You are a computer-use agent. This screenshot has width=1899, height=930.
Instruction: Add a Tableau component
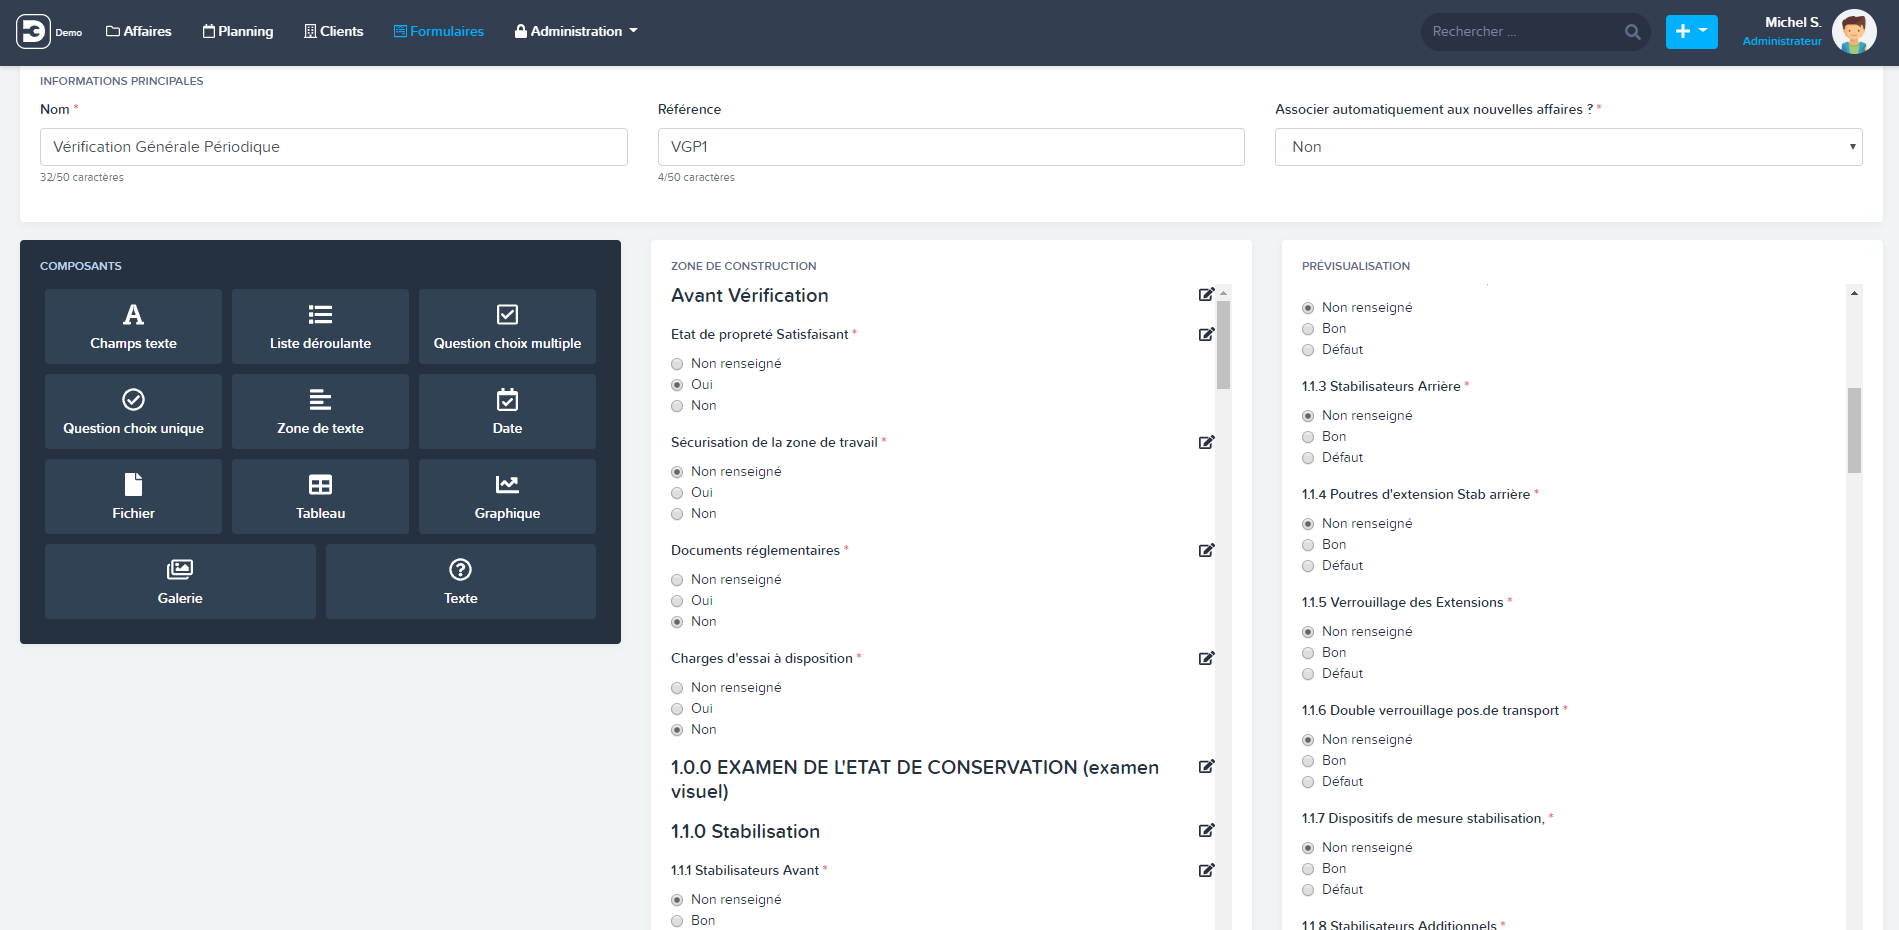[x=320, y=496]
